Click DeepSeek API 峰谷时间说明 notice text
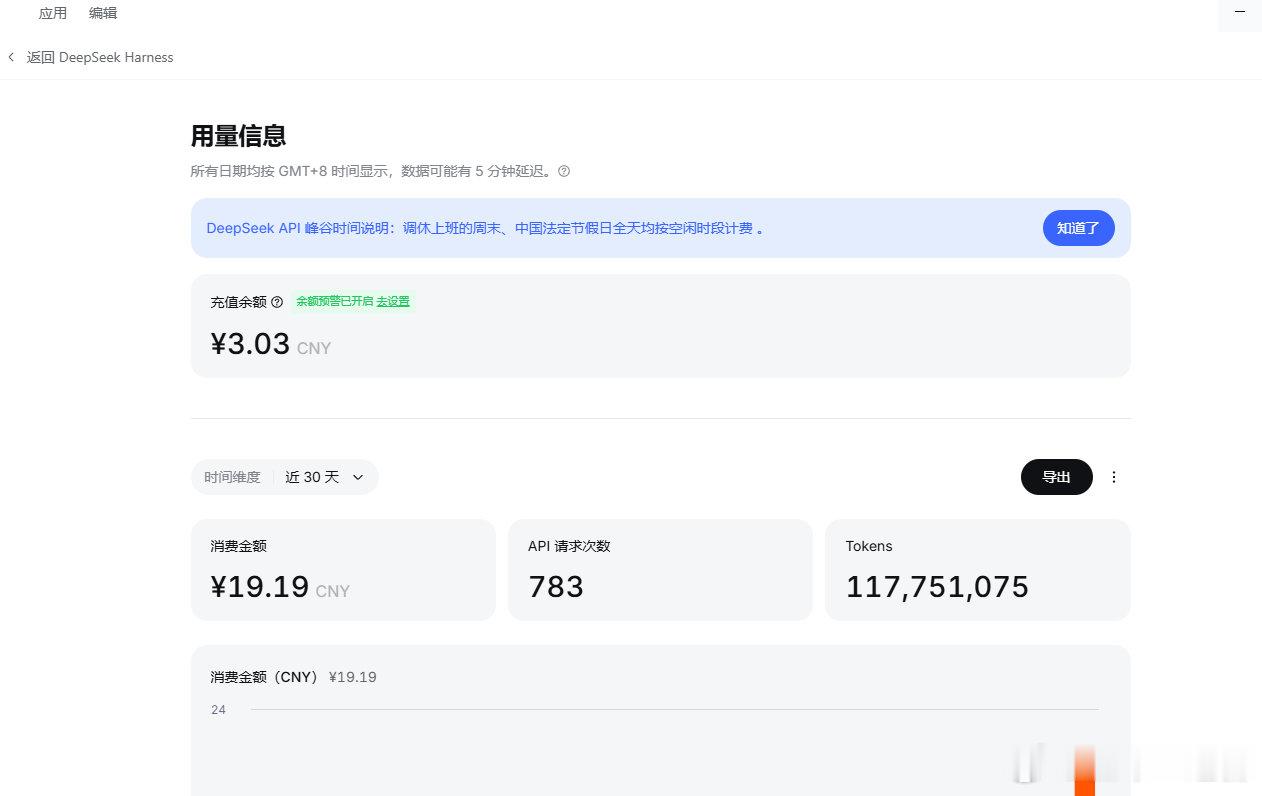This screenshot has height=796, width=1262. (485, 228)
